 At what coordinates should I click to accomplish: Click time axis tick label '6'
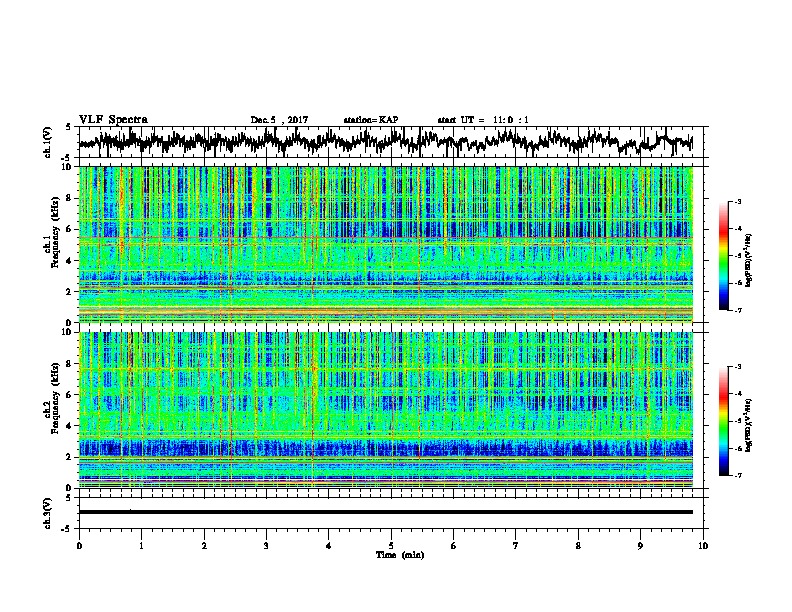point(454,546)
